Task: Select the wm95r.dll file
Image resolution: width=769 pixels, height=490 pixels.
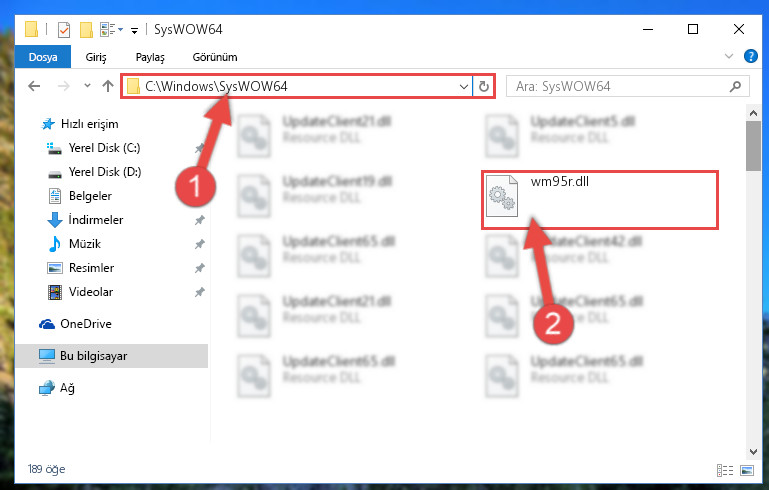Action: click(x=600, y=200)
